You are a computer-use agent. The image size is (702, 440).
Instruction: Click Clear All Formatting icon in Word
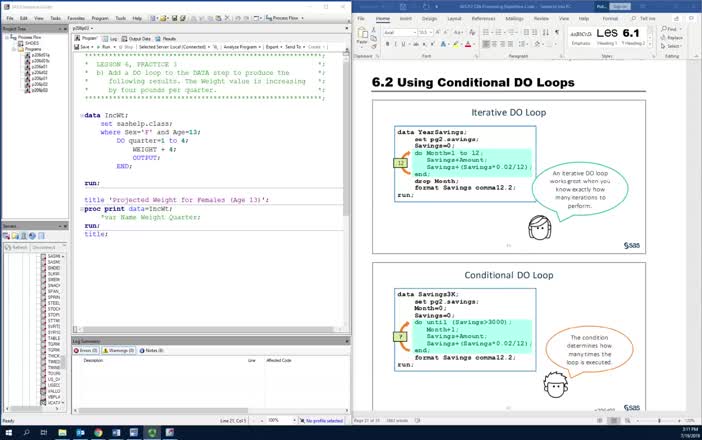[472, 32]
